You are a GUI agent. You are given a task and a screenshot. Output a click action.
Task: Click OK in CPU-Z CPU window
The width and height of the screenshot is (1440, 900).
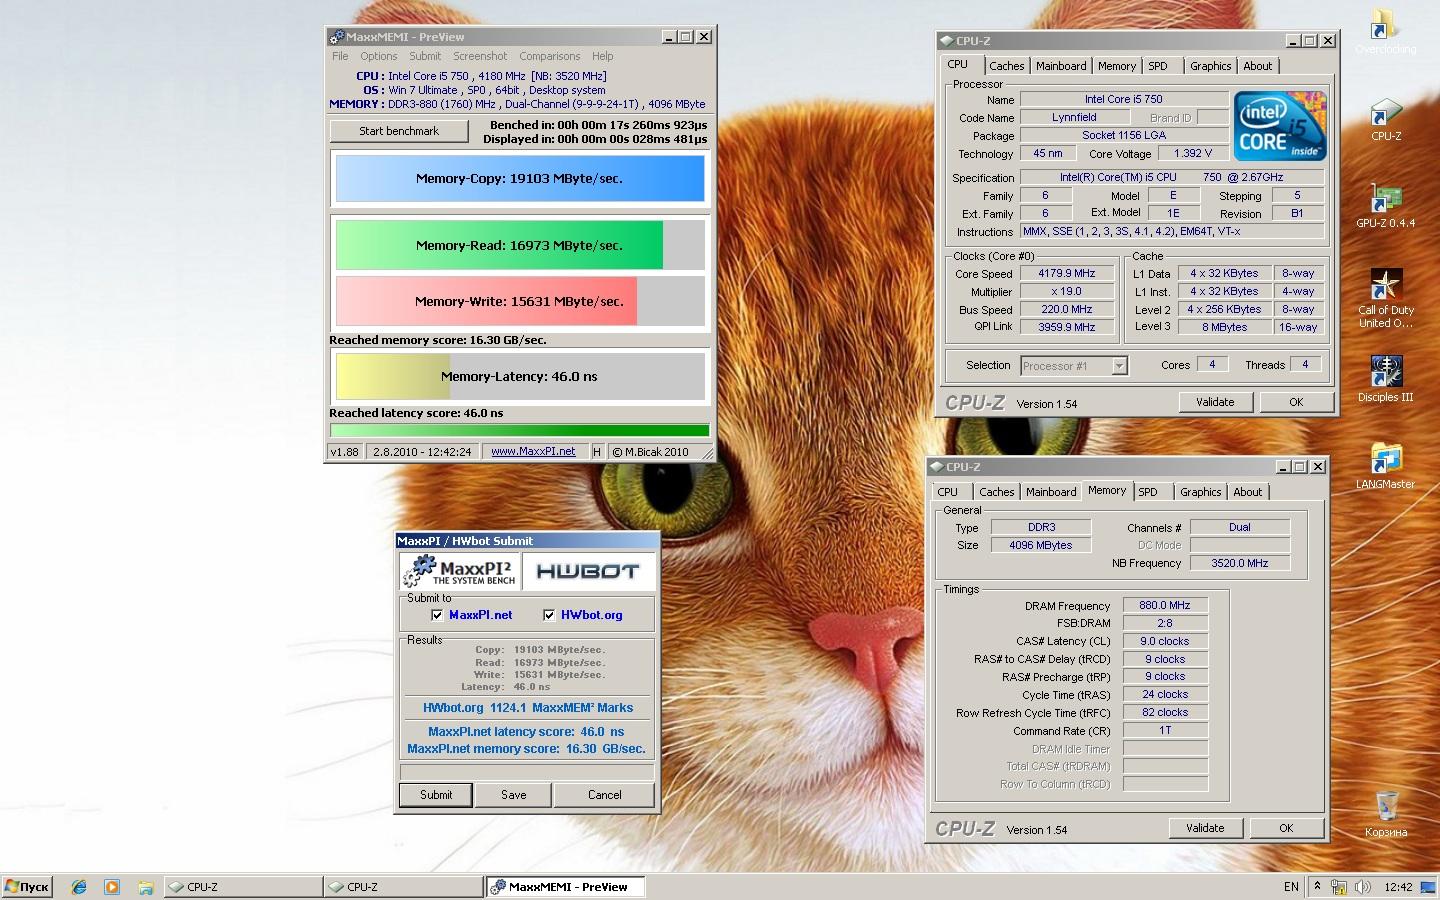click(1296, 402)
